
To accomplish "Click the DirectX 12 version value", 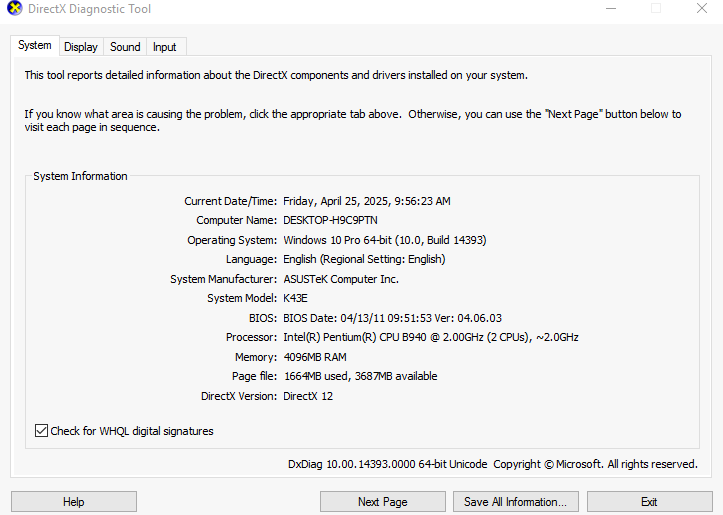I will (308, 396).
